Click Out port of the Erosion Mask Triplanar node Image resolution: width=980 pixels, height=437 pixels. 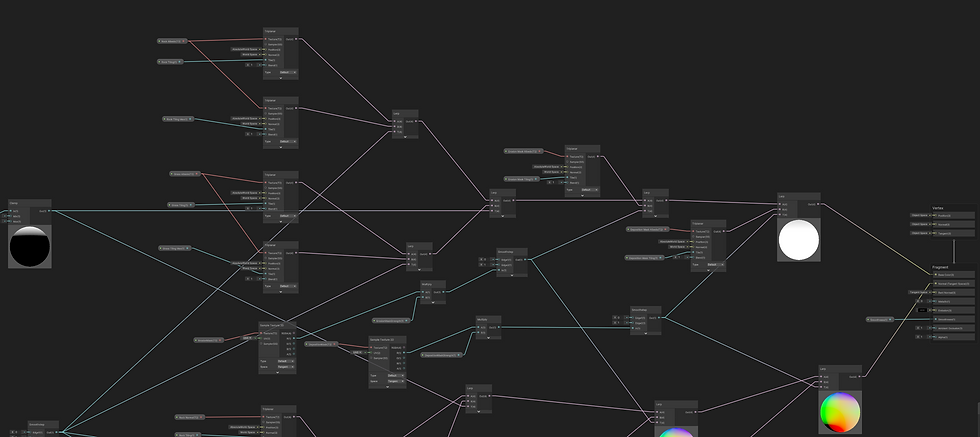(598, 156)
